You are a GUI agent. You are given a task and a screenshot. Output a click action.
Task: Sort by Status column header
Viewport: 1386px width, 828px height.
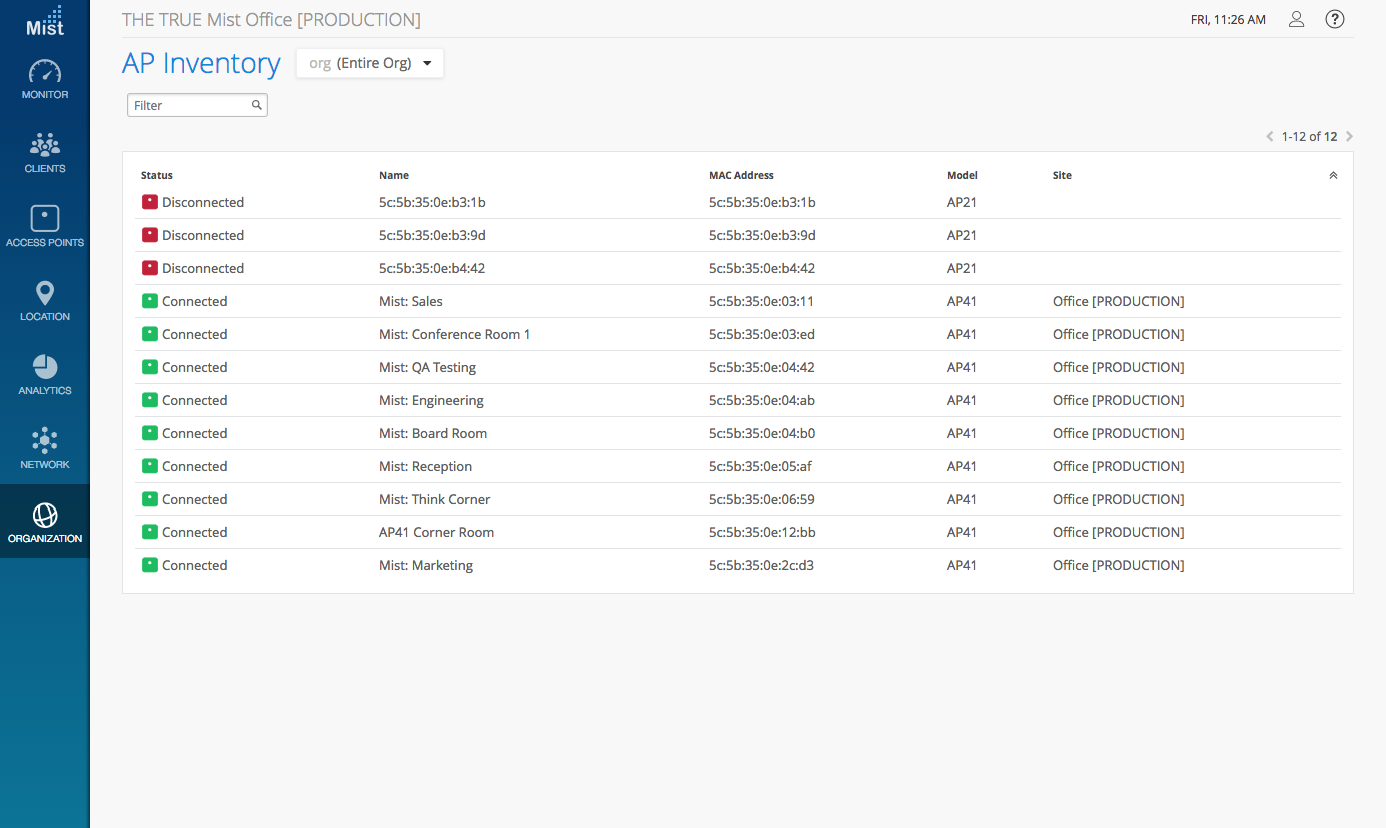pyautogui.click(x=157, y=176)
